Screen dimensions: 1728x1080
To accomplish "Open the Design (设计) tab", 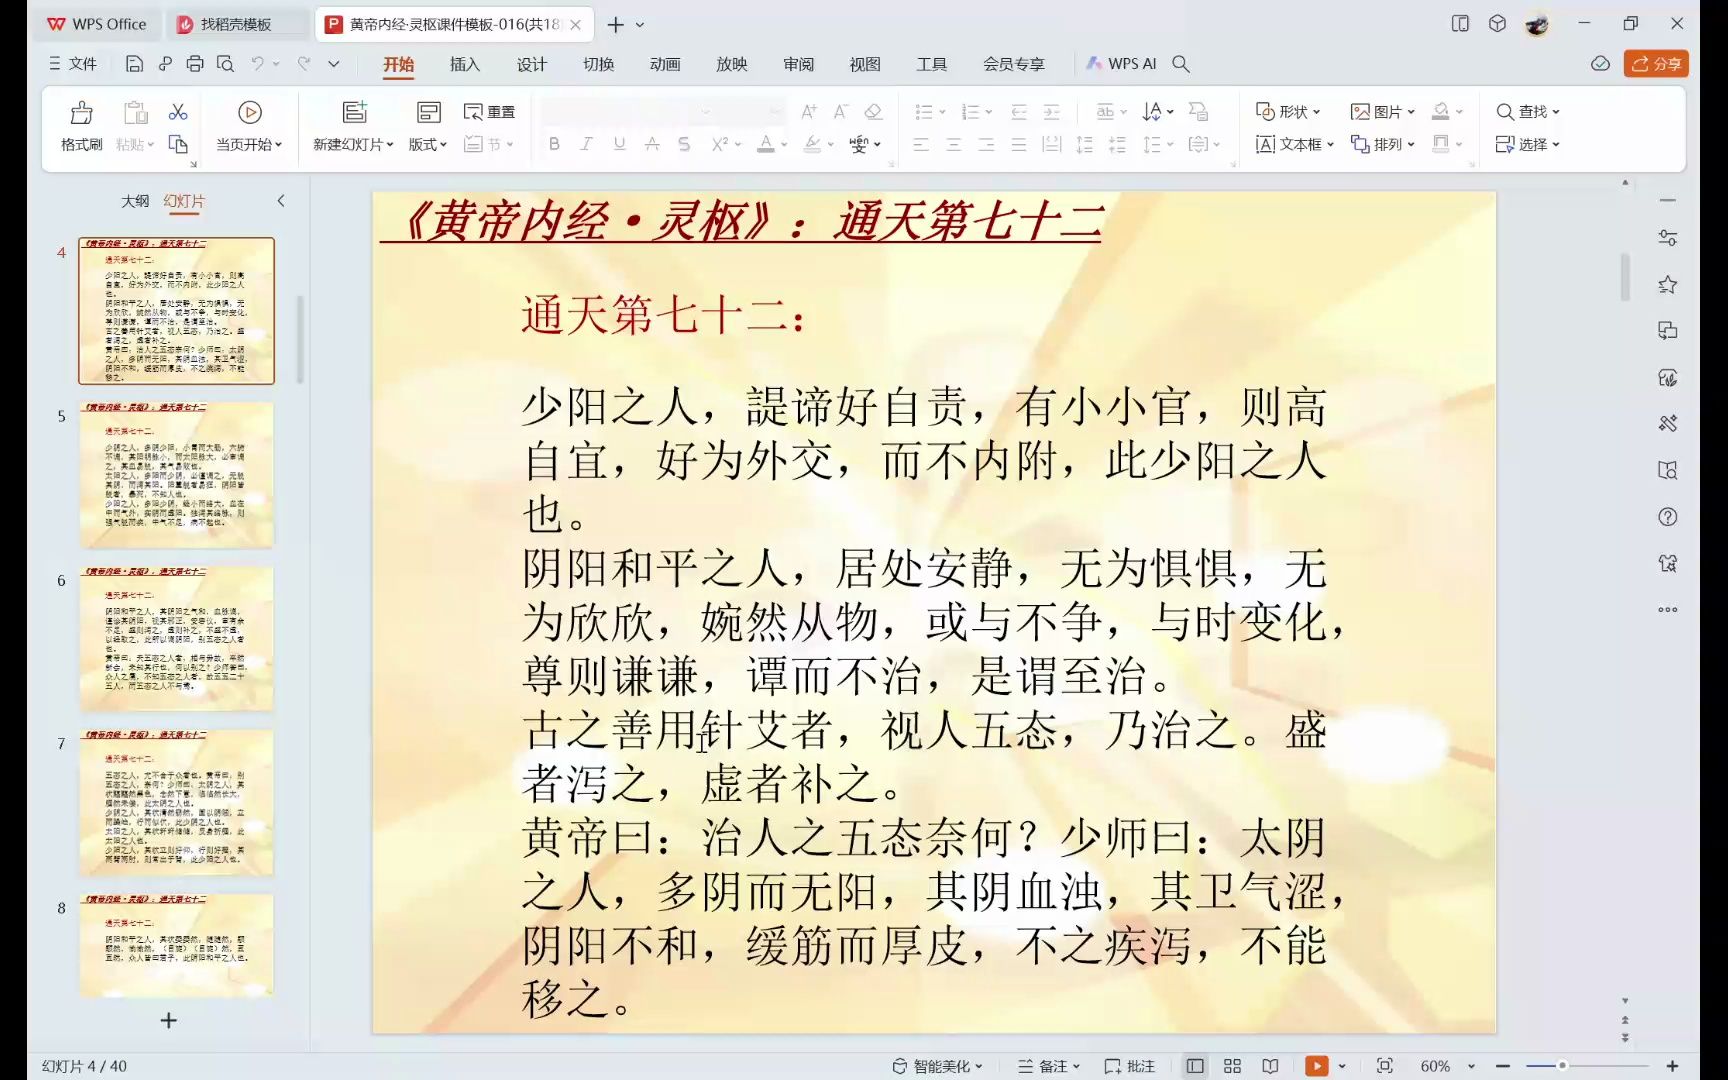I will (531, 64).
